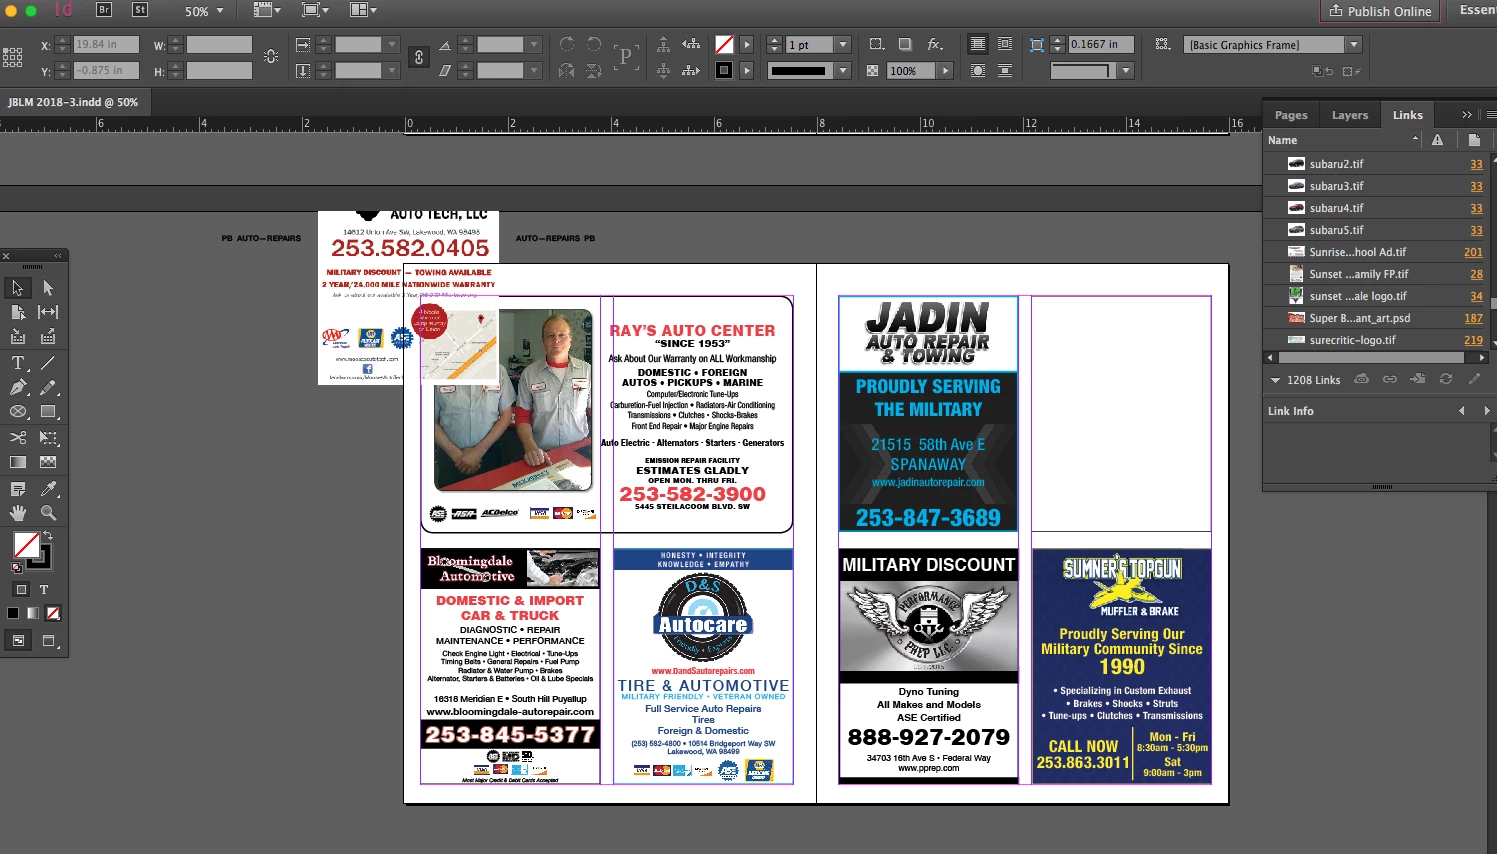Switch to the Pages tab

point(1290,115)
